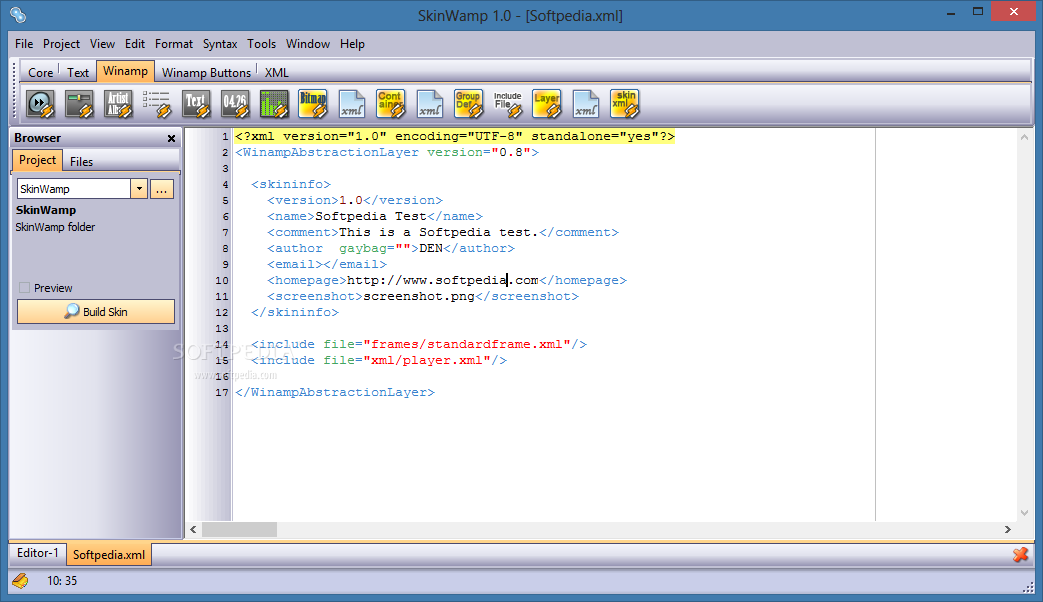
Task: Open the Help menu
Action: [x=353, y=44]
